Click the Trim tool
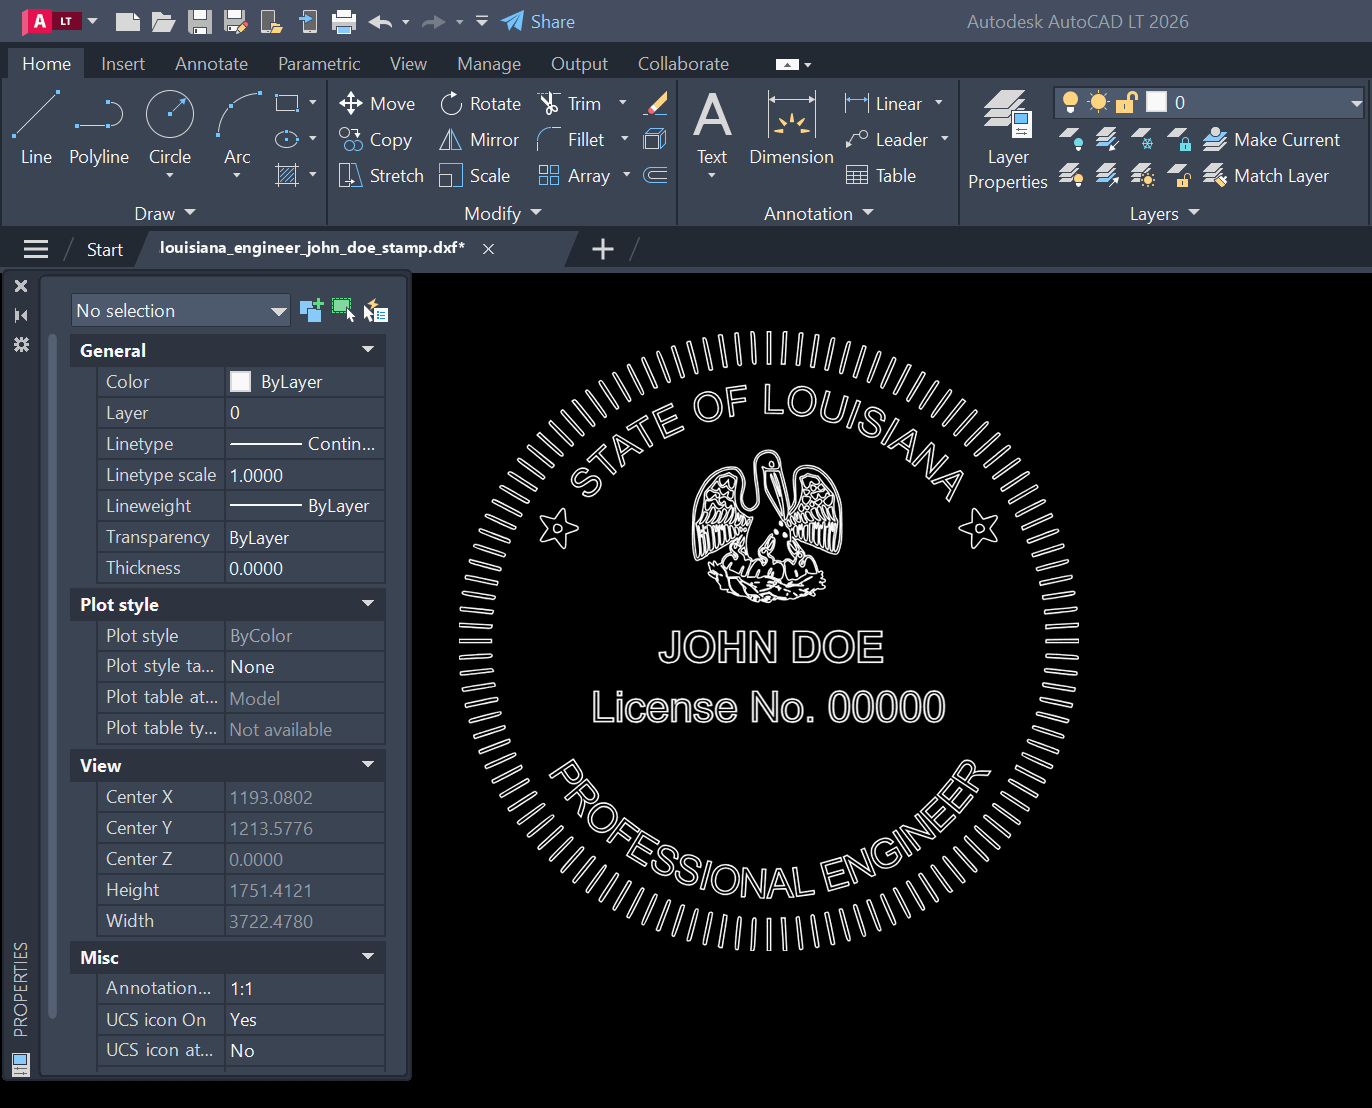 click(x=570, y=104)
